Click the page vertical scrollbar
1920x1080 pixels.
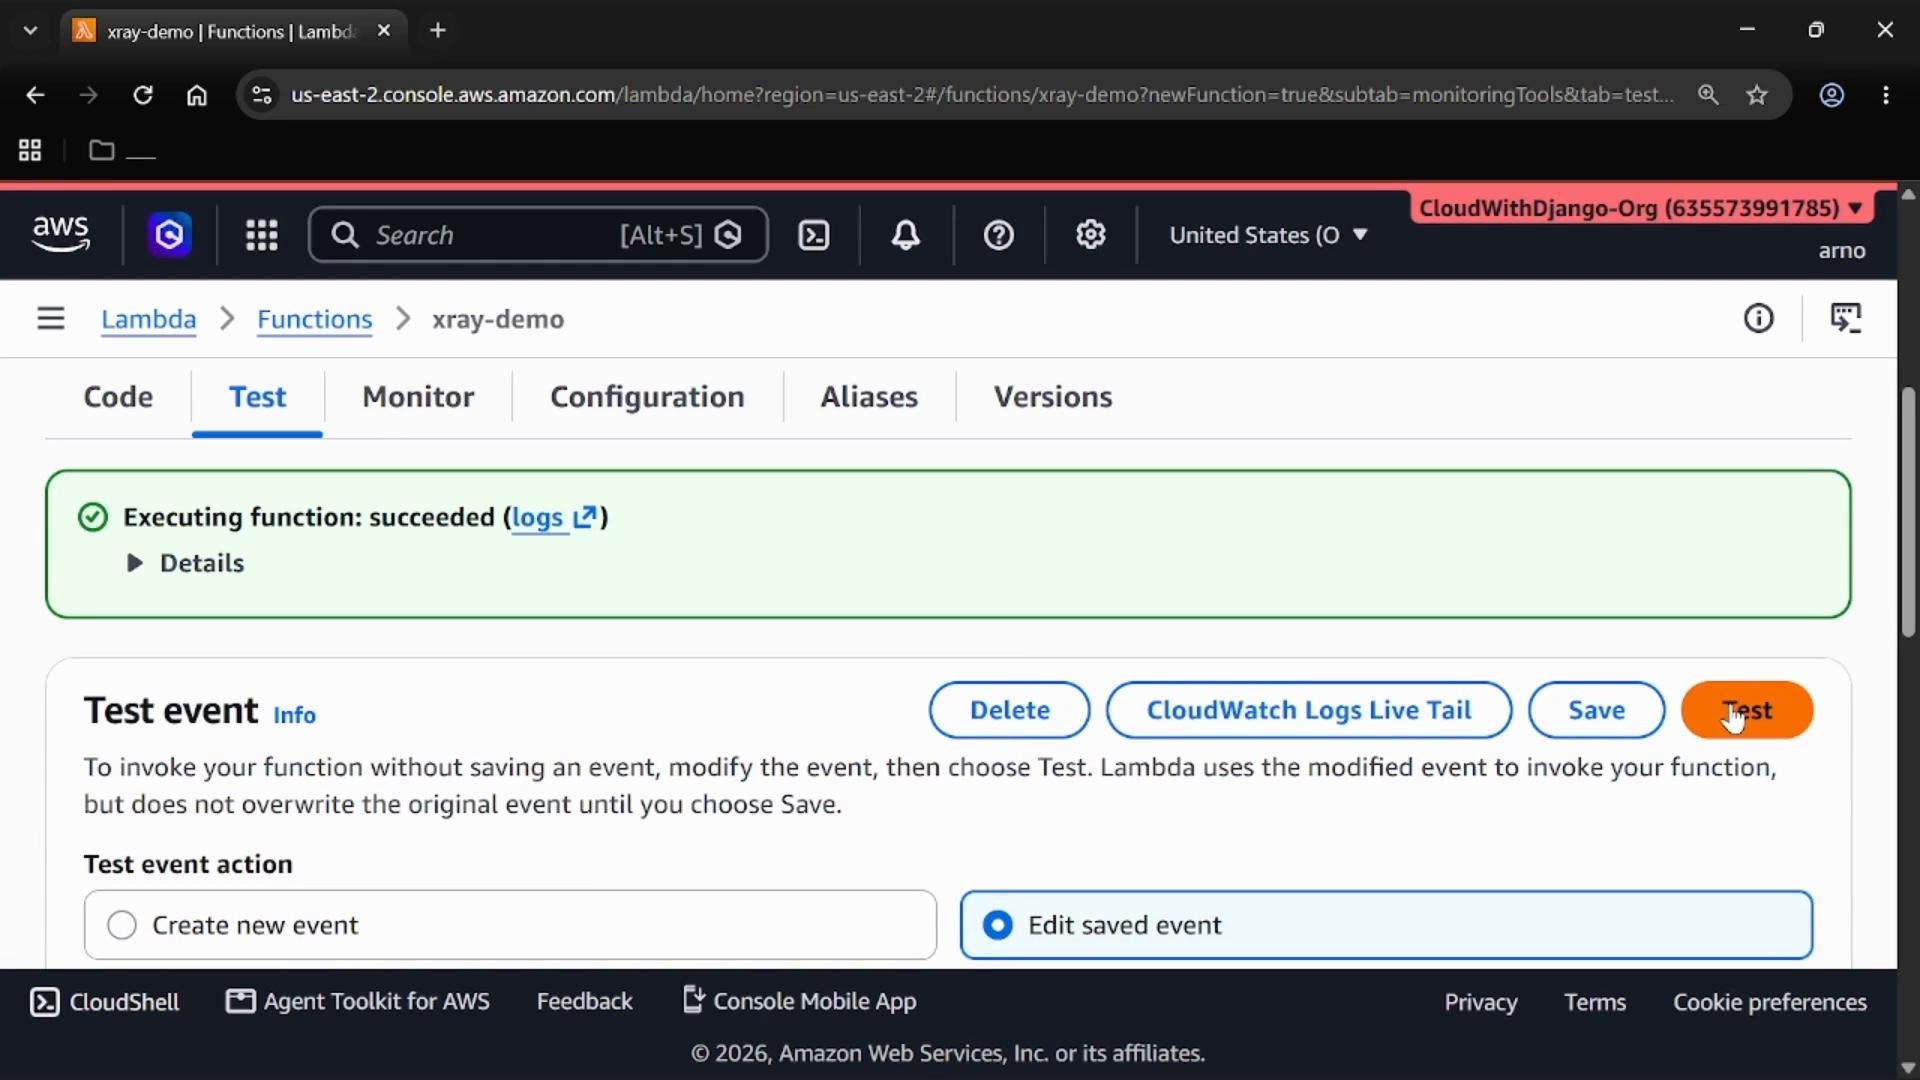tap(1908, 512)
